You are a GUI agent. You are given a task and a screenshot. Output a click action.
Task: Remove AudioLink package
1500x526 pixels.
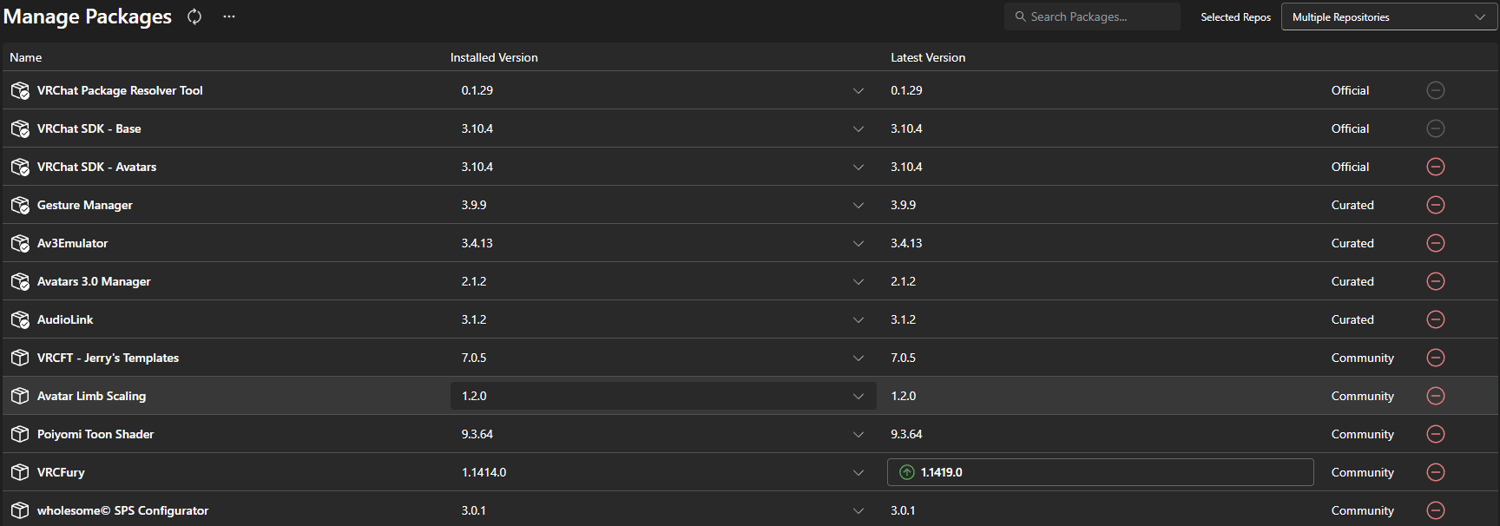pos(1436,320)
